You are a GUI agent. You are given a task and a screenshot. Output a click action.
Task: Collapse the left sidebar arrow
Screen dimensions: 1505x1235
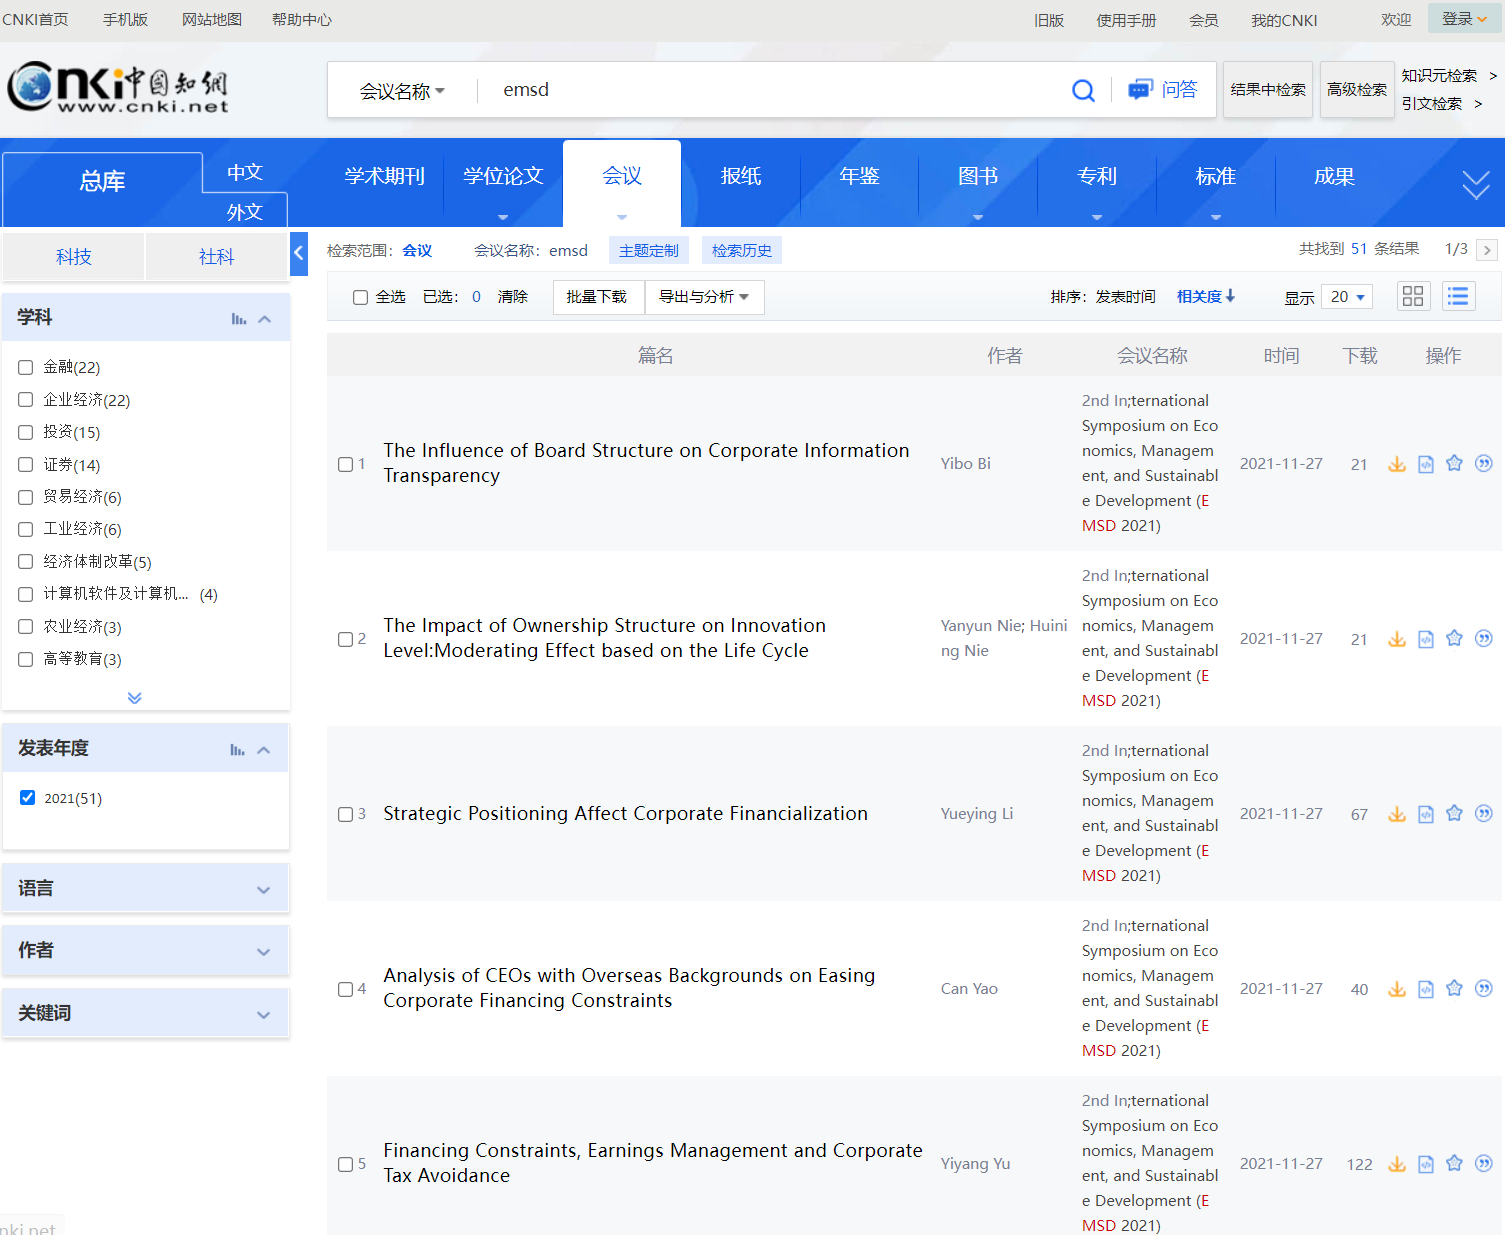[298, 254]
